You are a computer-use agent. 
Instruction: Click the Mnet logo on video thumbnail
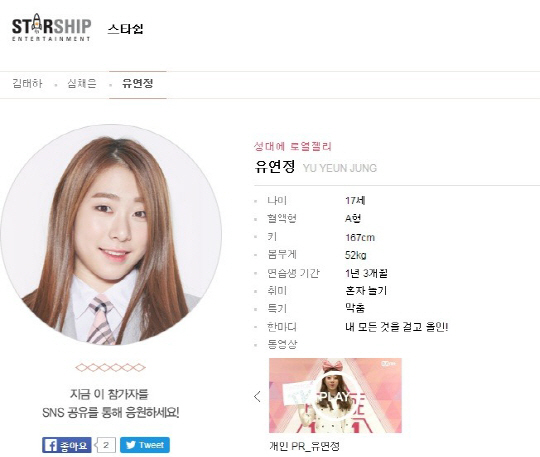(x=389, y=363)
